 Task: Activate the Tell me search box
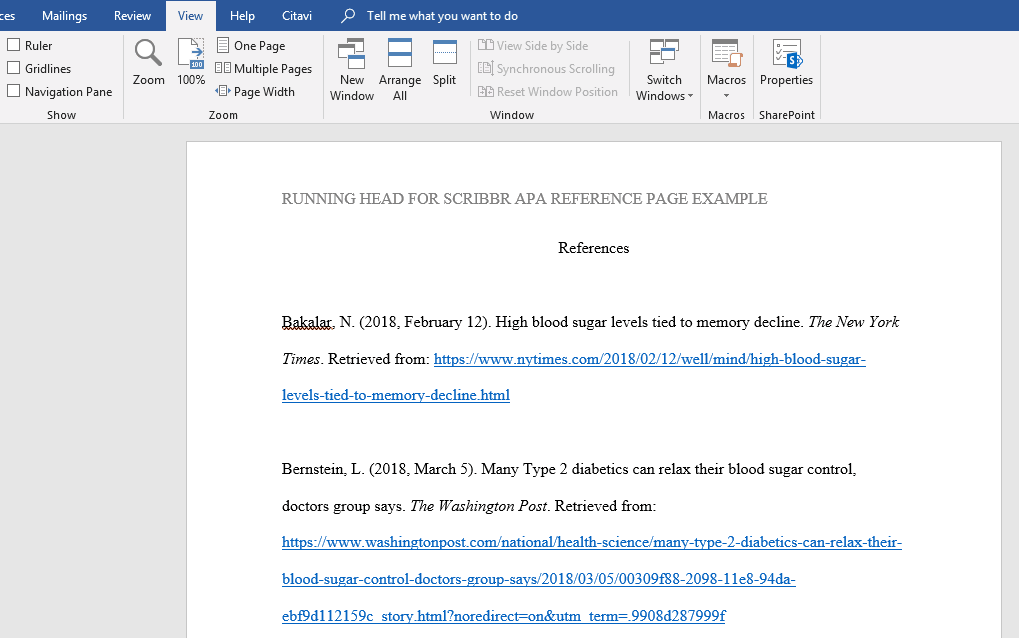coord(430,15)
